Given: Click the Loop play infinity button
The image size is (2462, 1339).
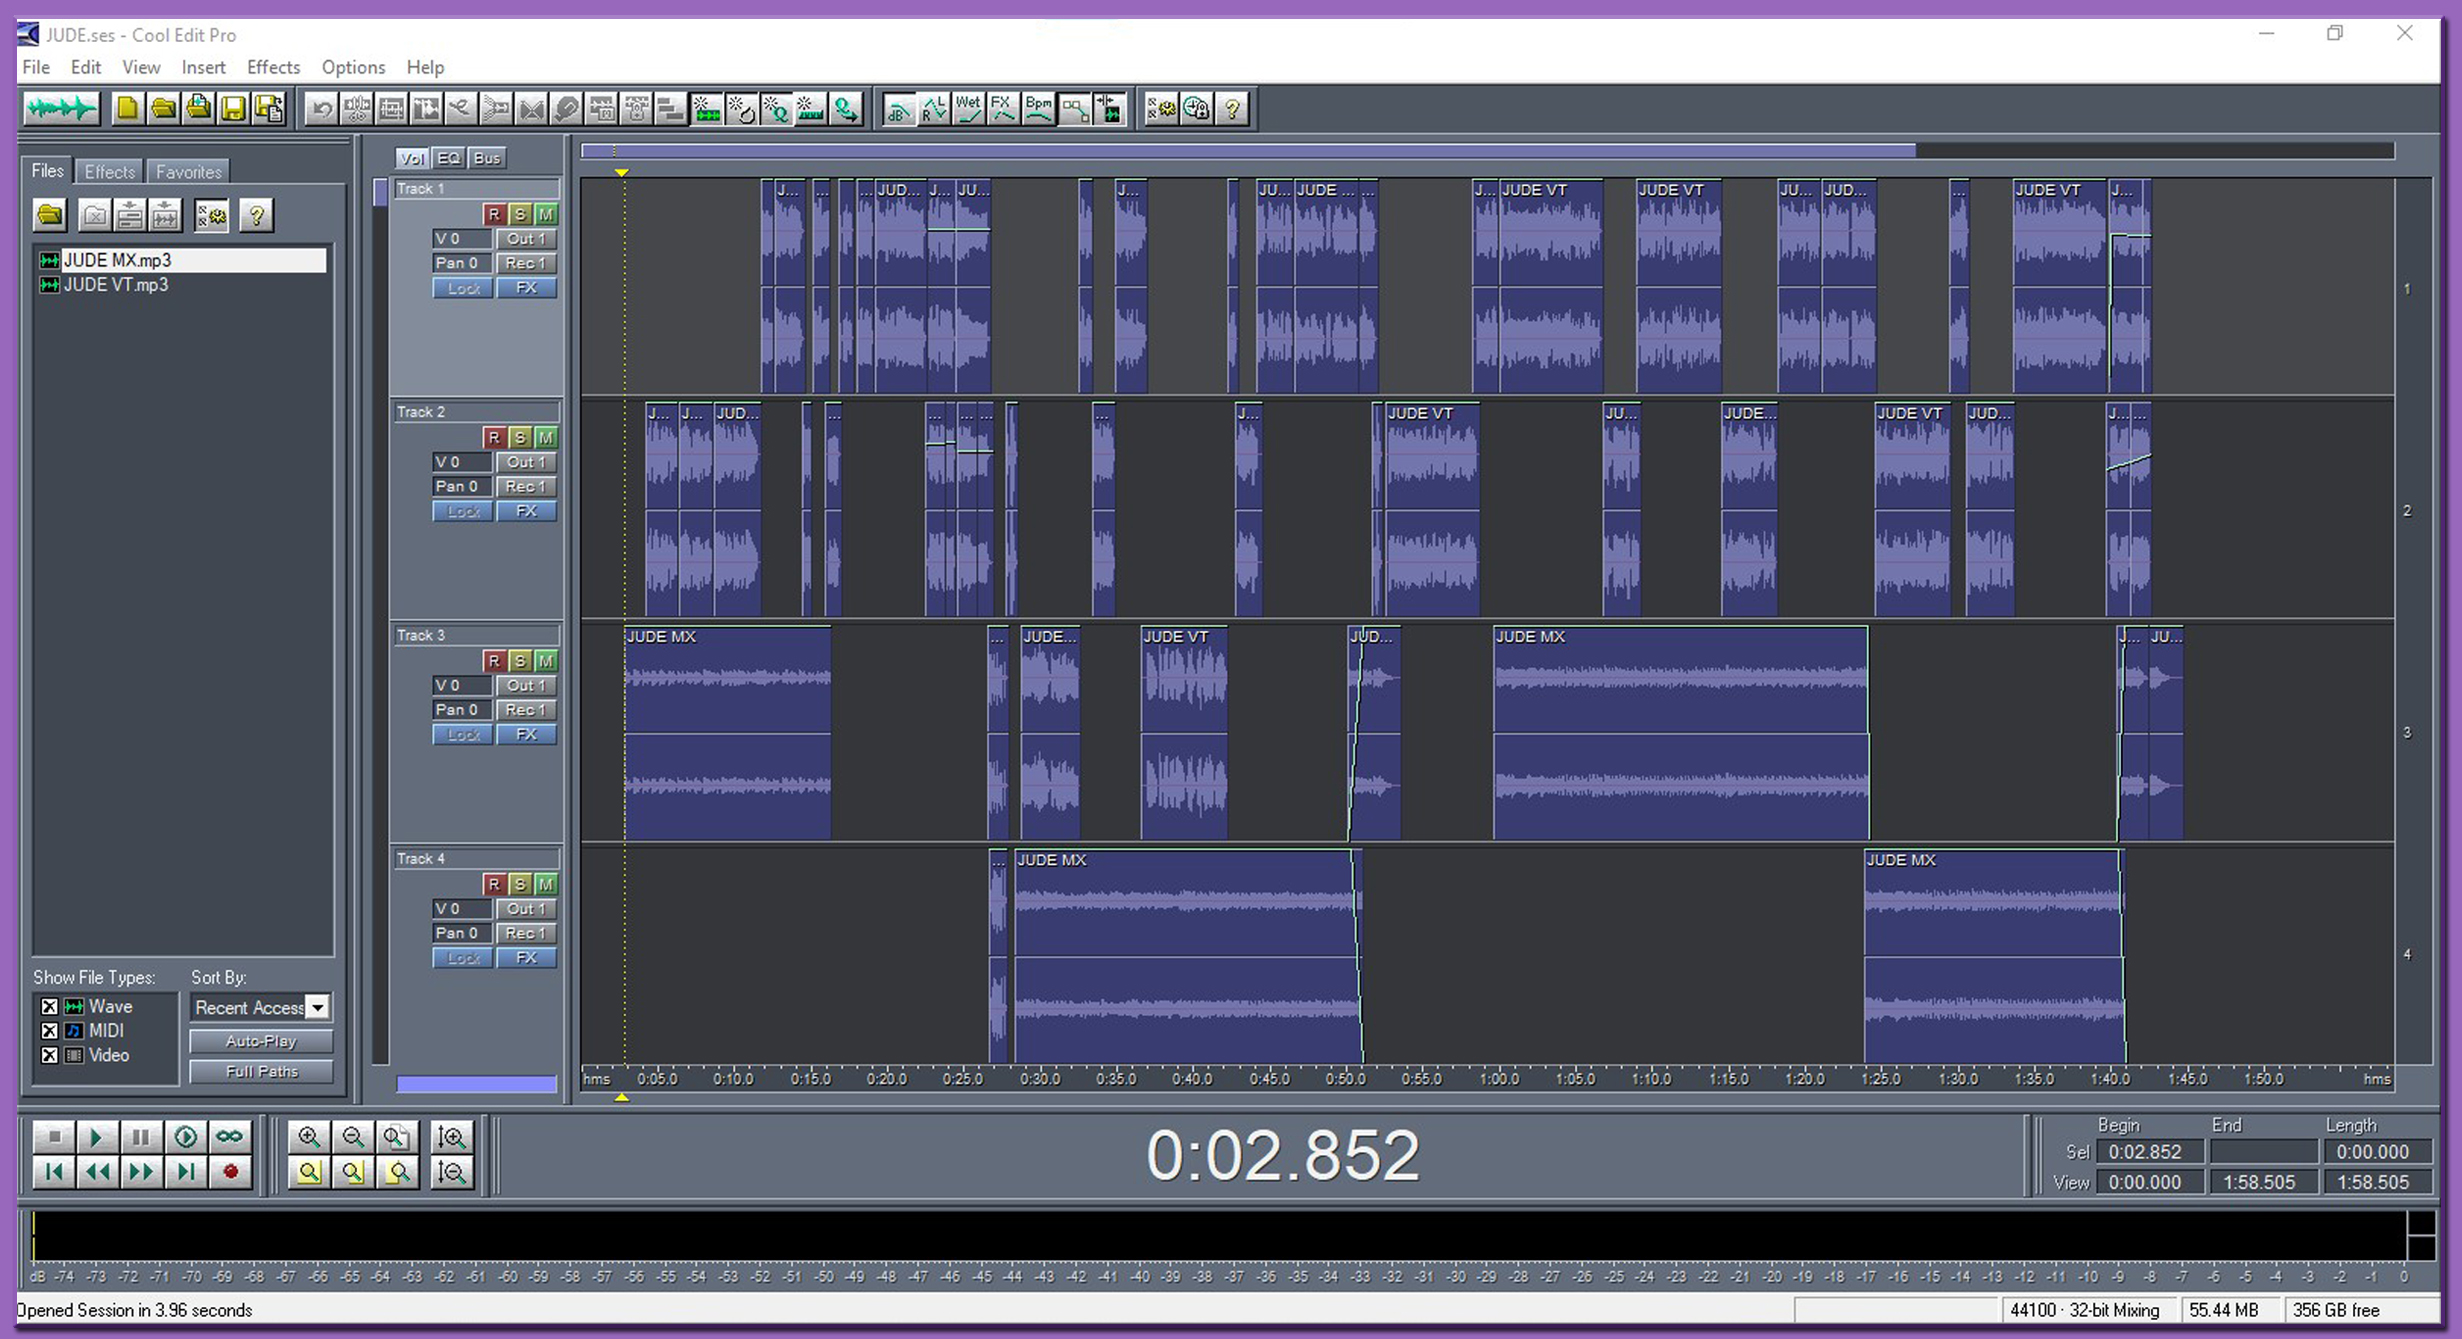Looking at the screenshot, I should (x=229, y=1137).
